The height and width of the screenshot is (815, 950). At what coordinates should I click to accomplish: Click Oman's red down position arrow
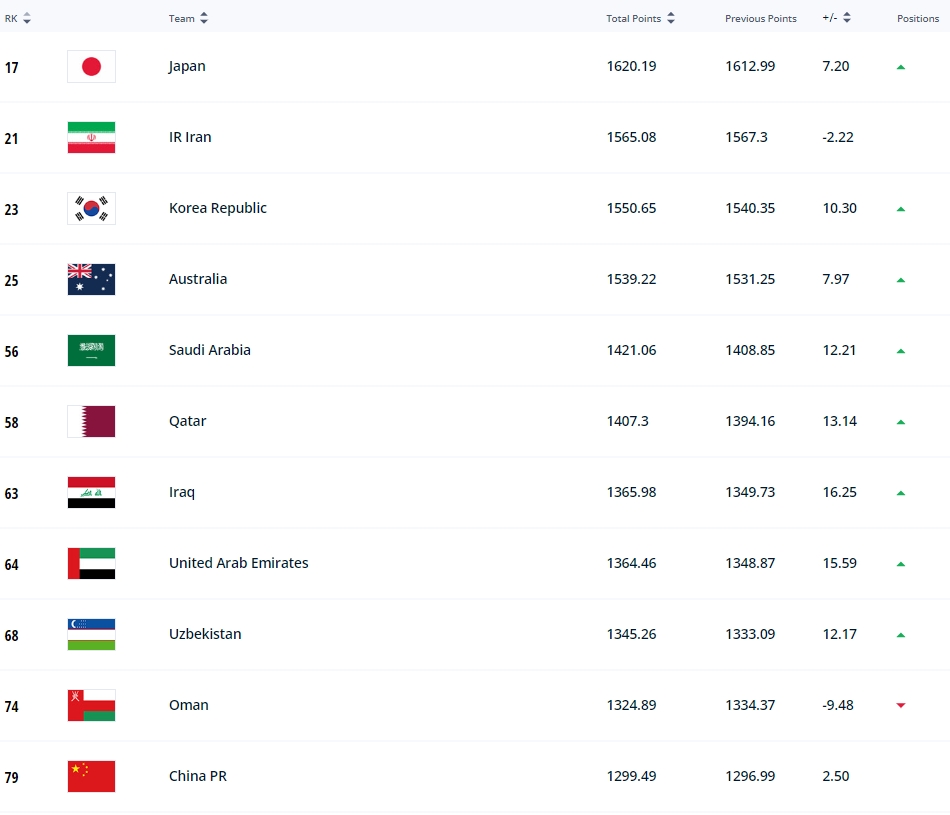[901, 705]
